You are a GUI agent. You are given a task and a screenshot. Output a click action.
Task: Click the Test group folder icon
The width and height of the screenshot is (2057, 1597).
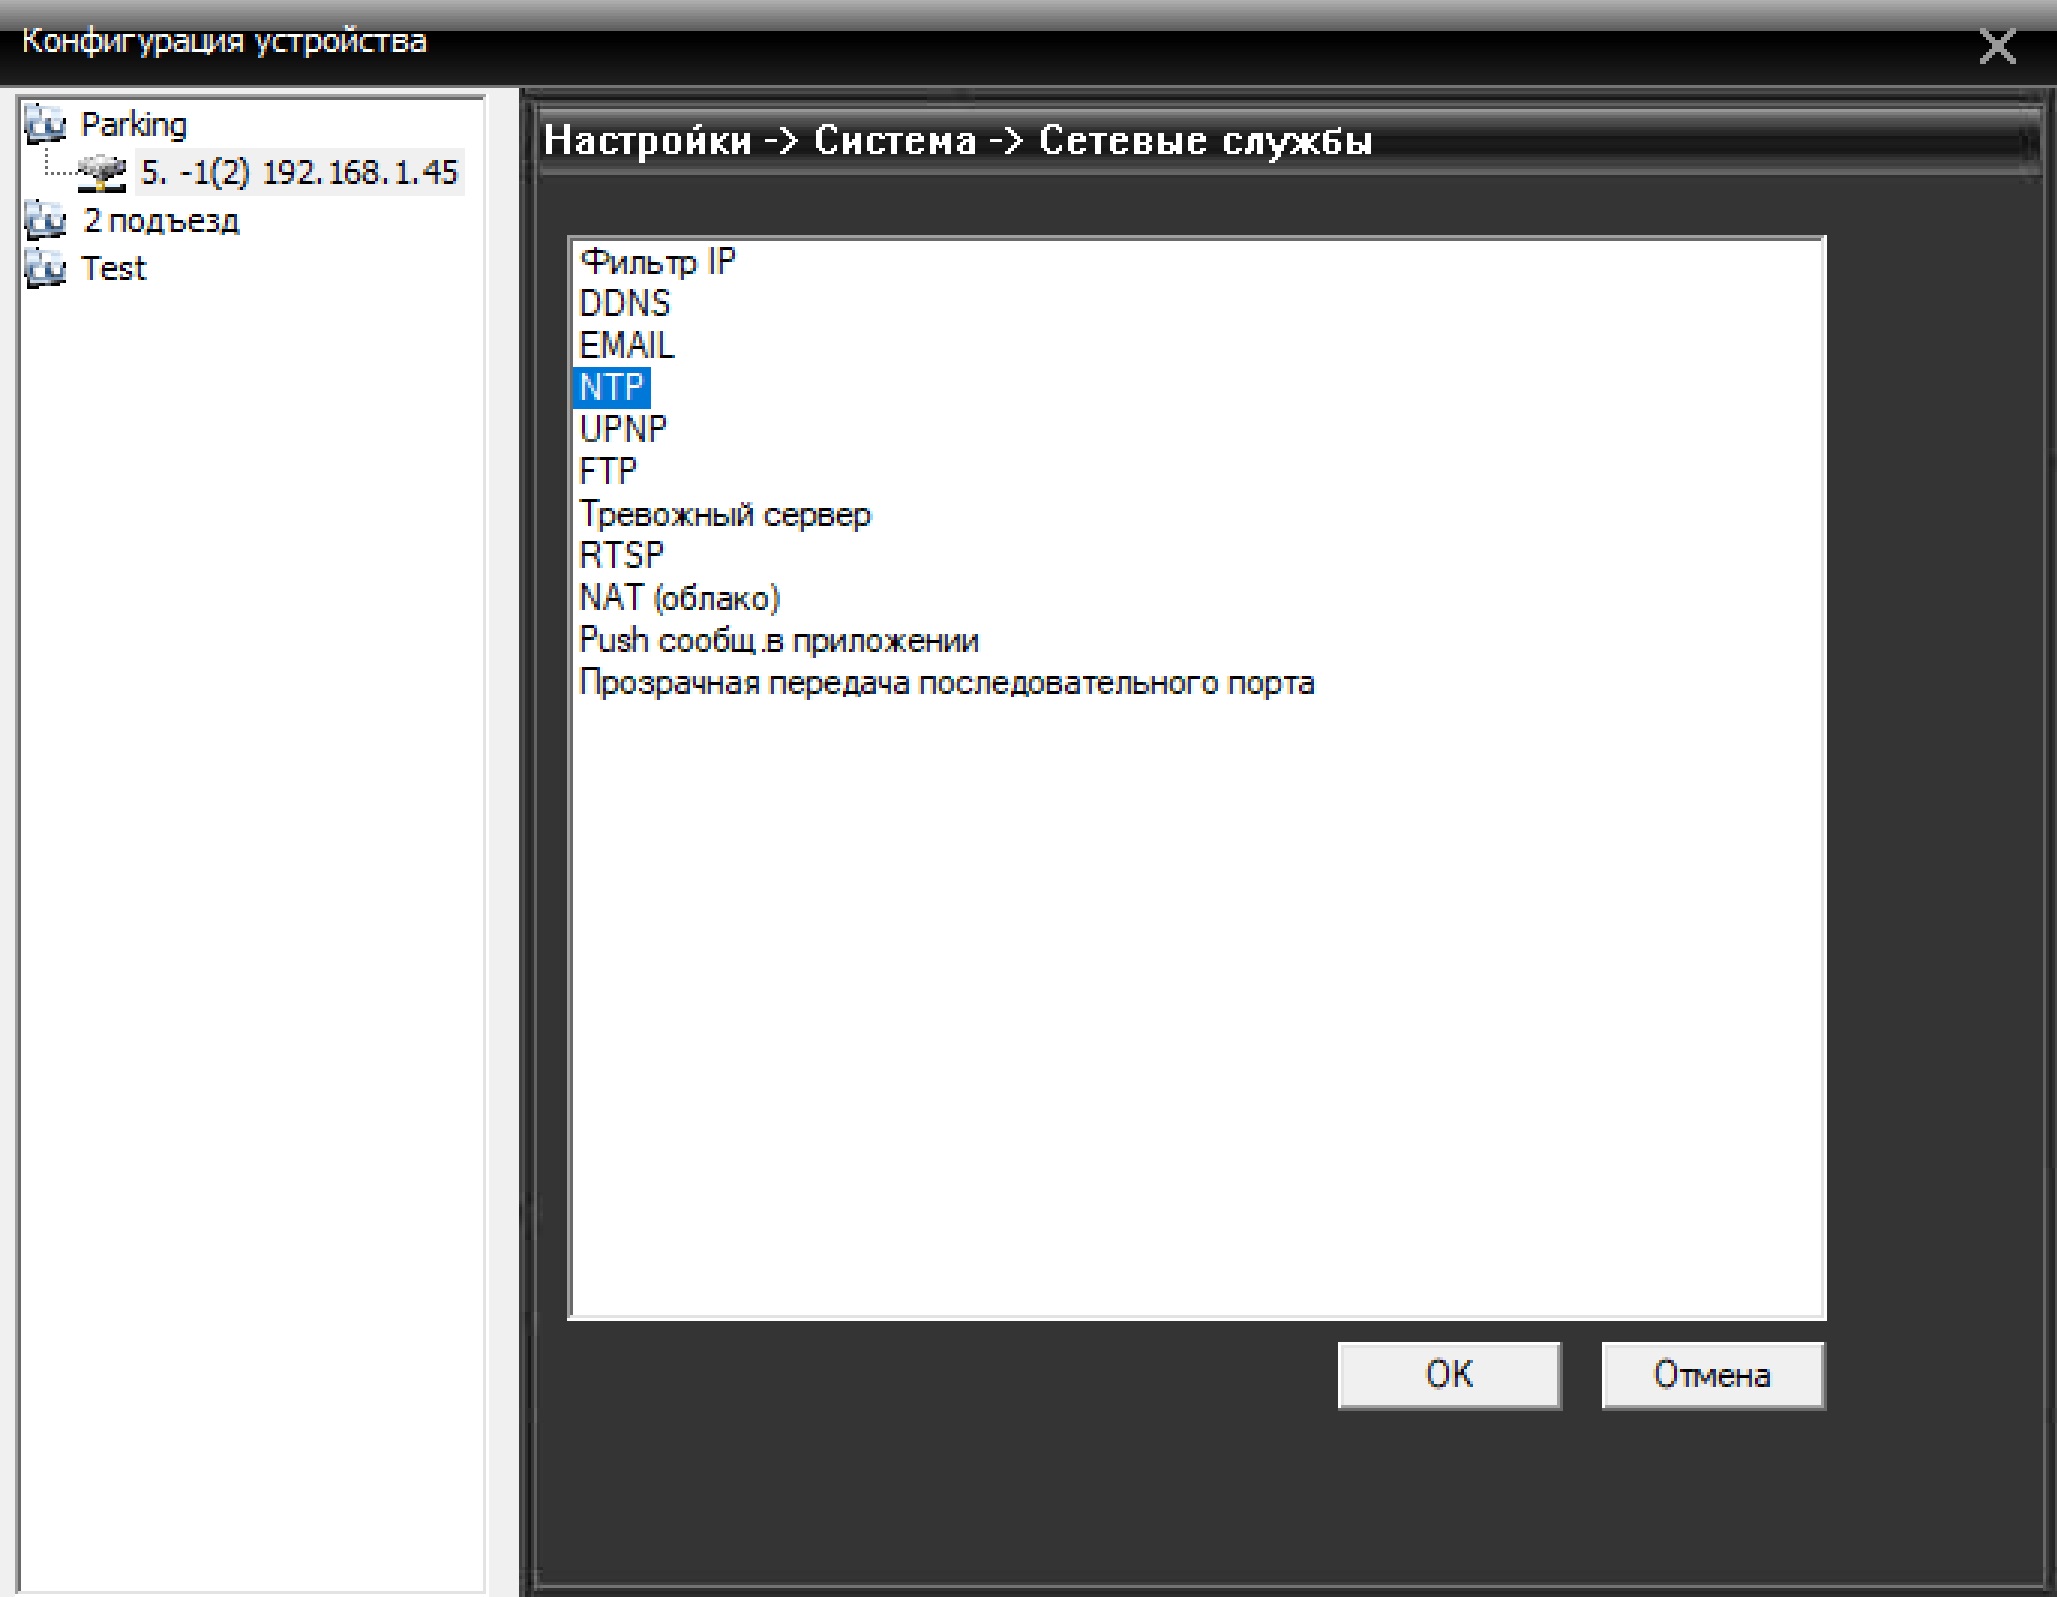pos(45,268)
